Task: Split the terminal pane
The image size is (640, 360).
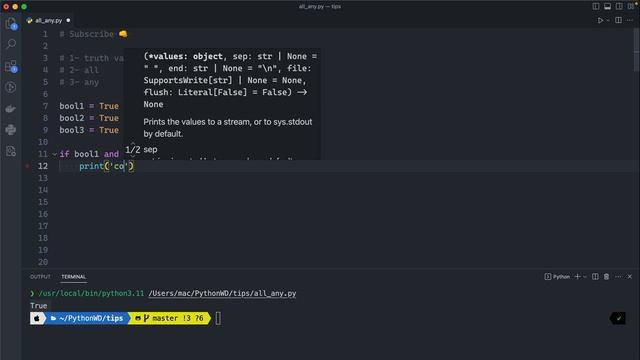Action: click(x=595, y=277)
